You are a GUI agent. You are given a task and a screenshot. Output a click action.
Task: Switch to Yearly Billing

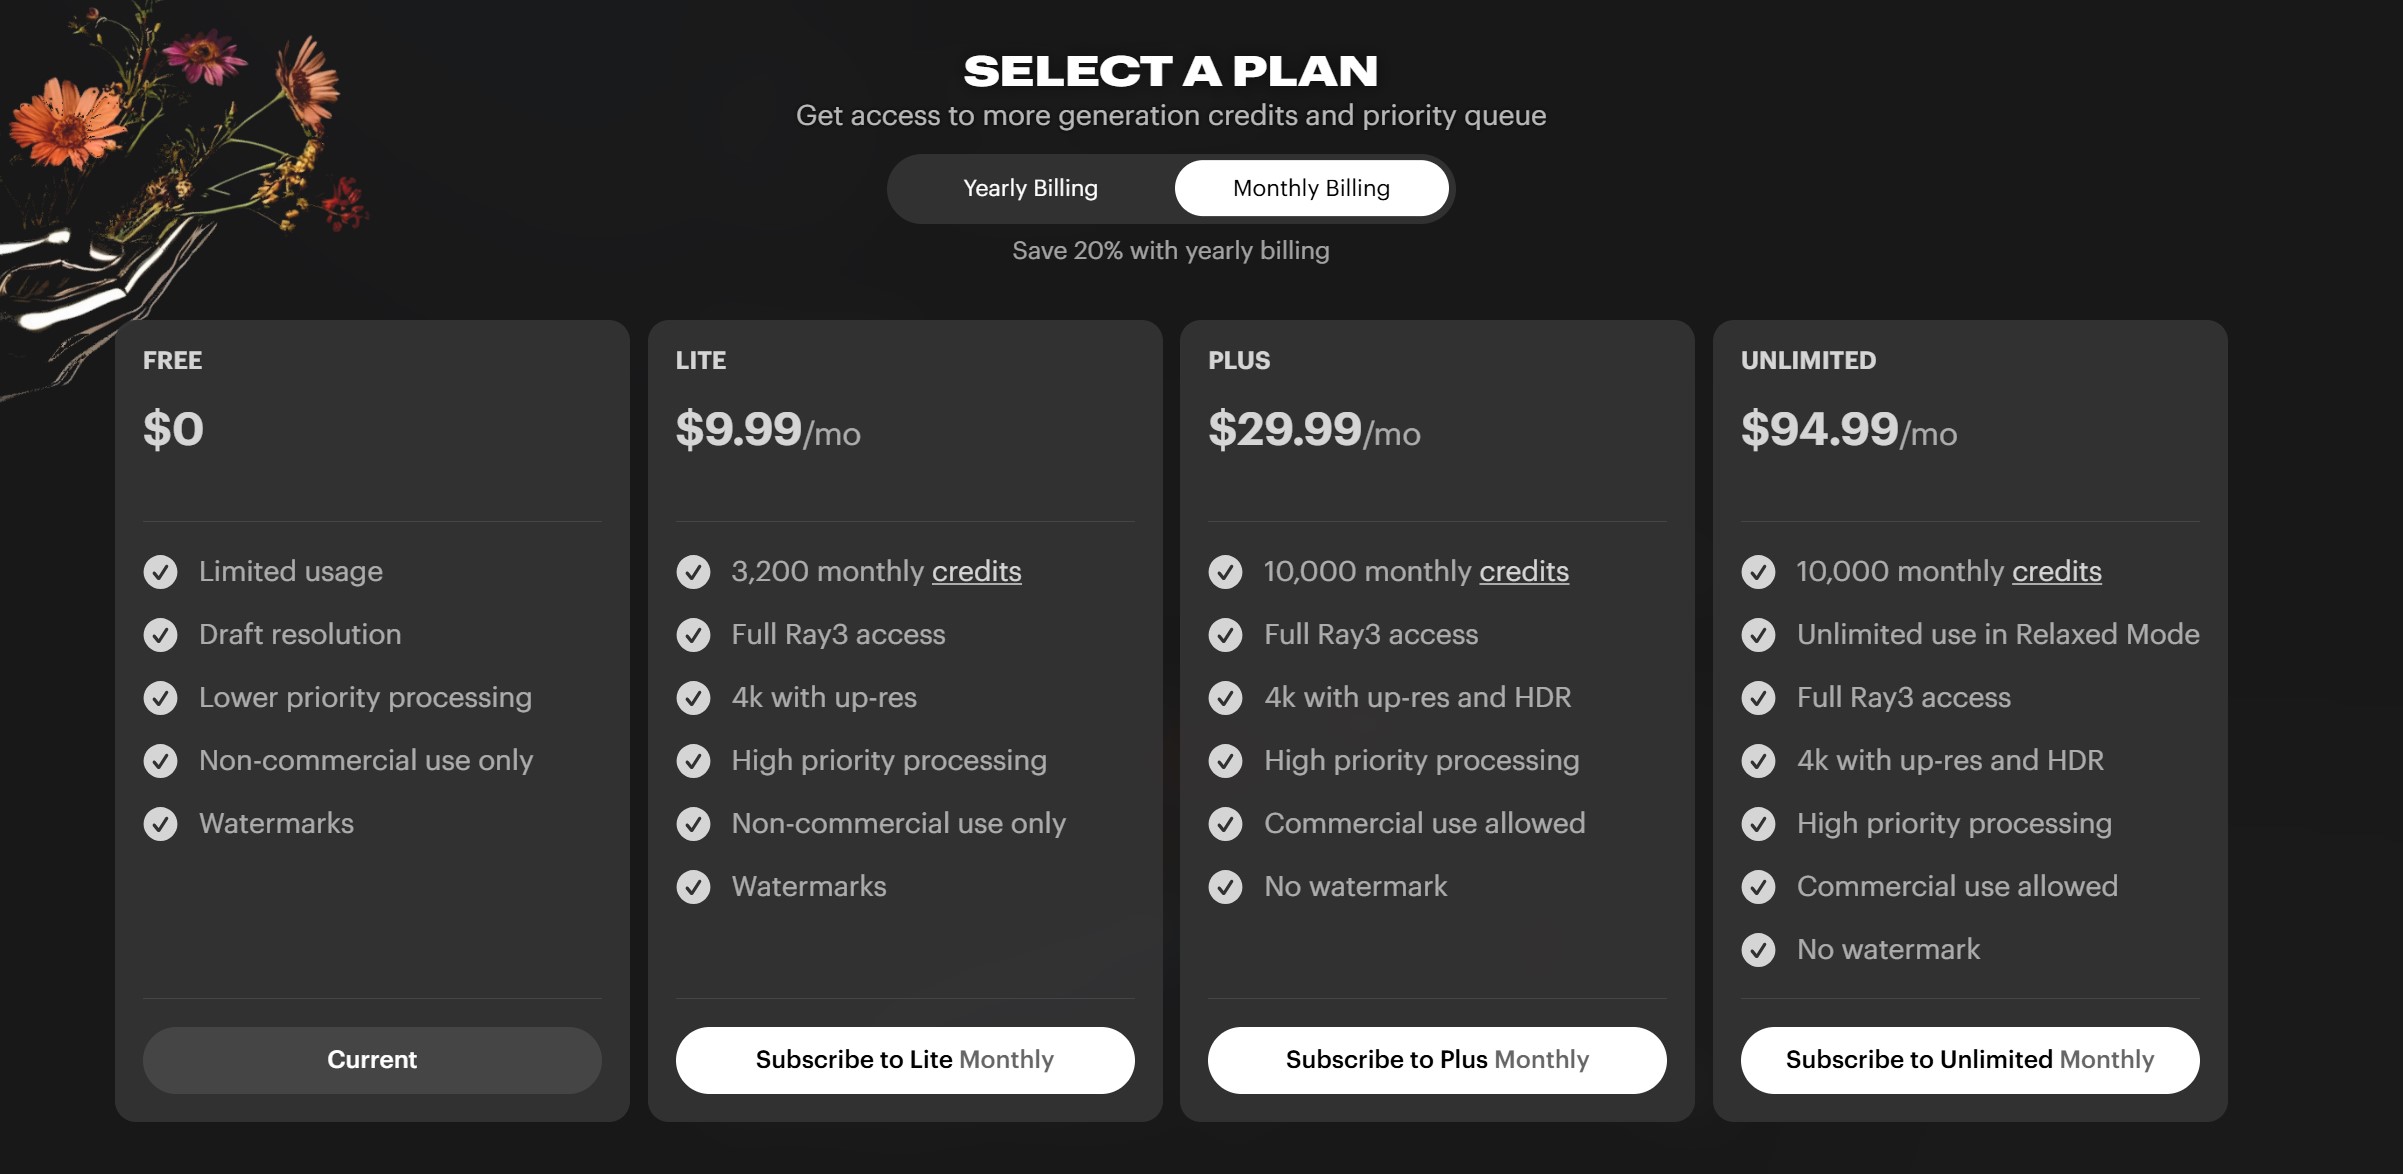[1030, 188]
